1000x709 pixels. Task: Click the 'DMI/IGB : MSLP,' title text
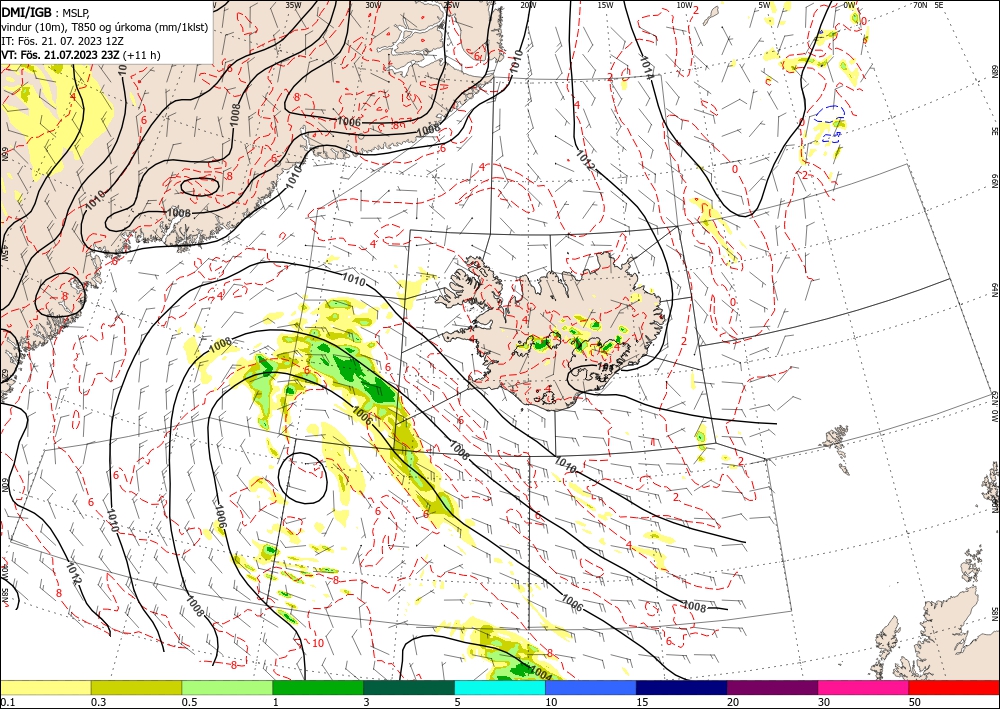(47, 12)
